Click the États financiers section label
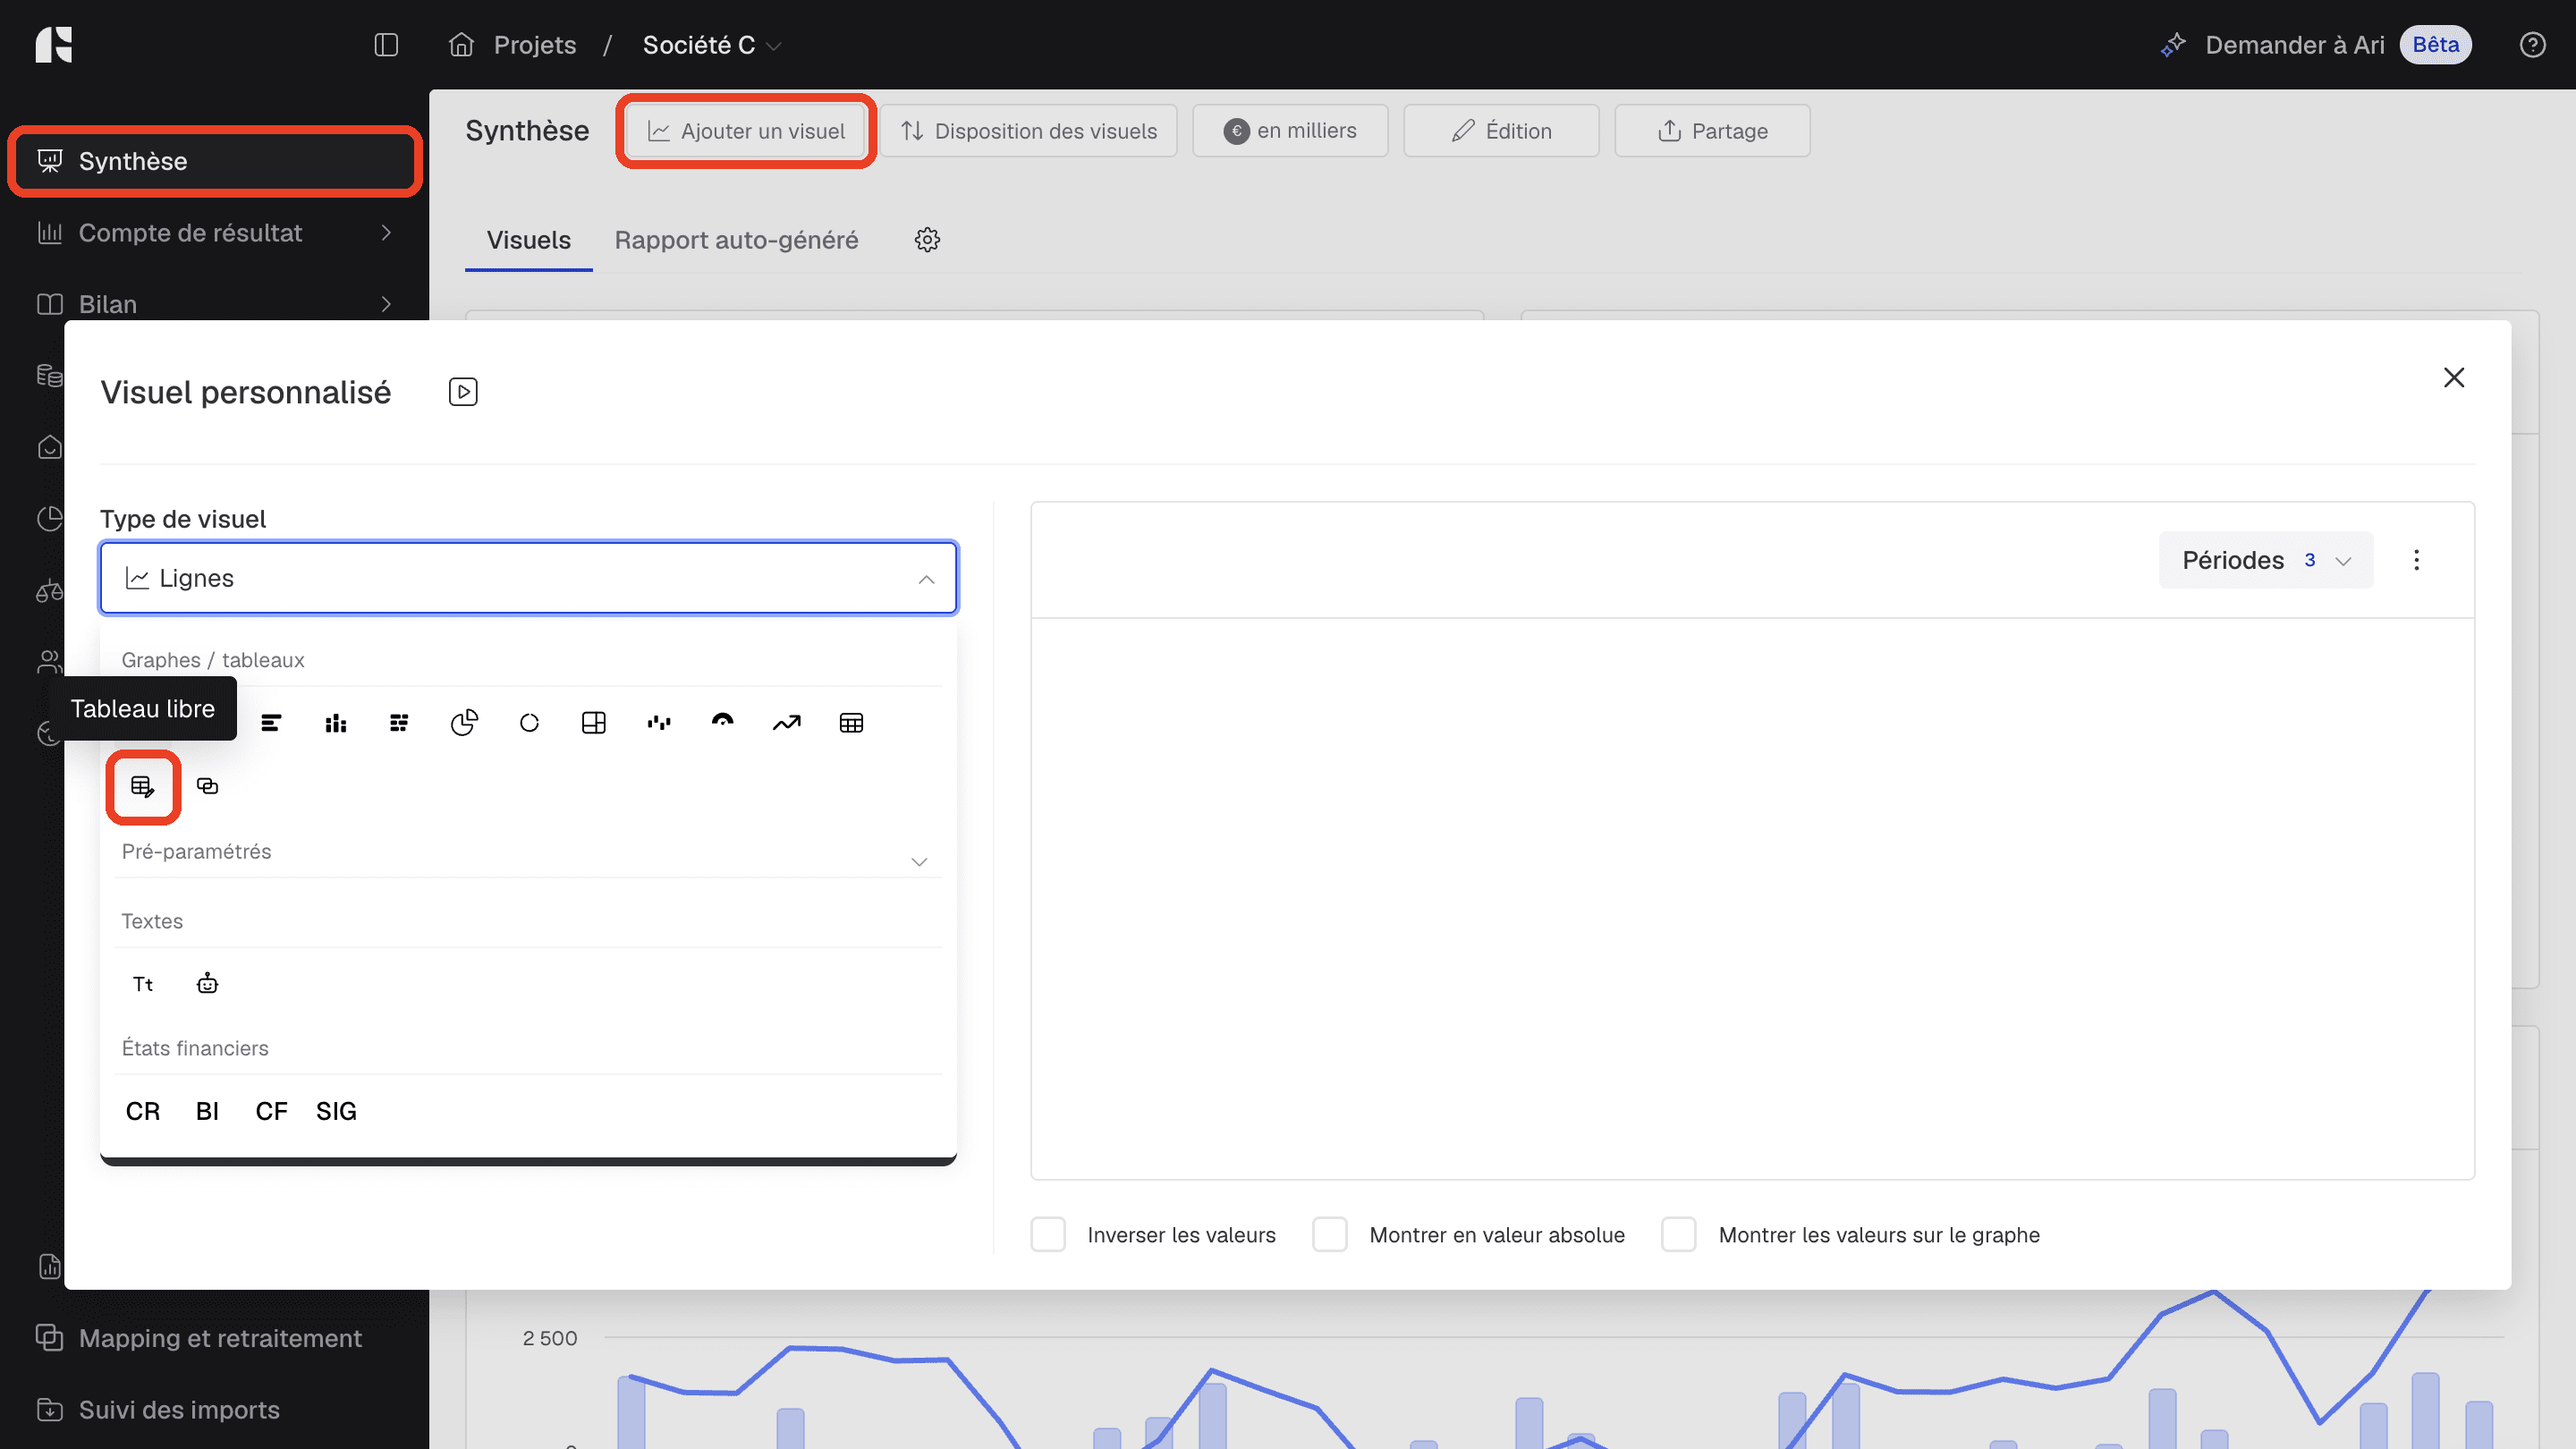The width and height of the screenshot is (2576, 1449). [x=195, y=1048]
